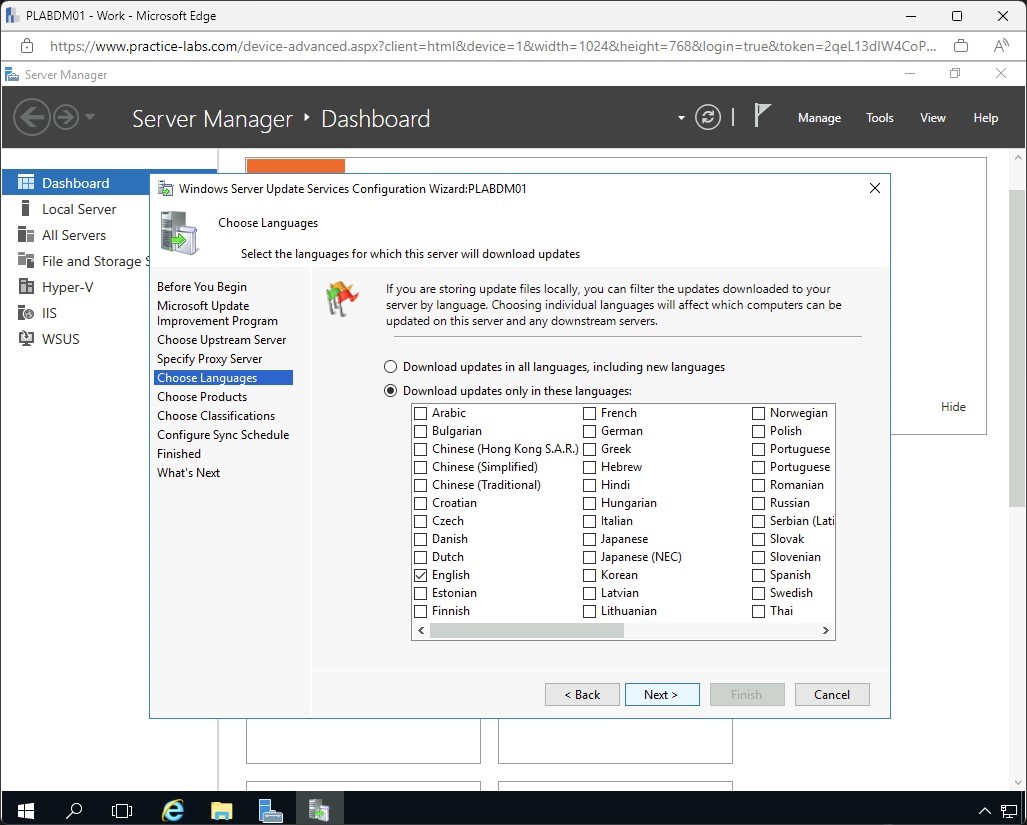The image size is (1027, 825).
Task: Select download updates in all languages option
Action: (x=391, y=367)
